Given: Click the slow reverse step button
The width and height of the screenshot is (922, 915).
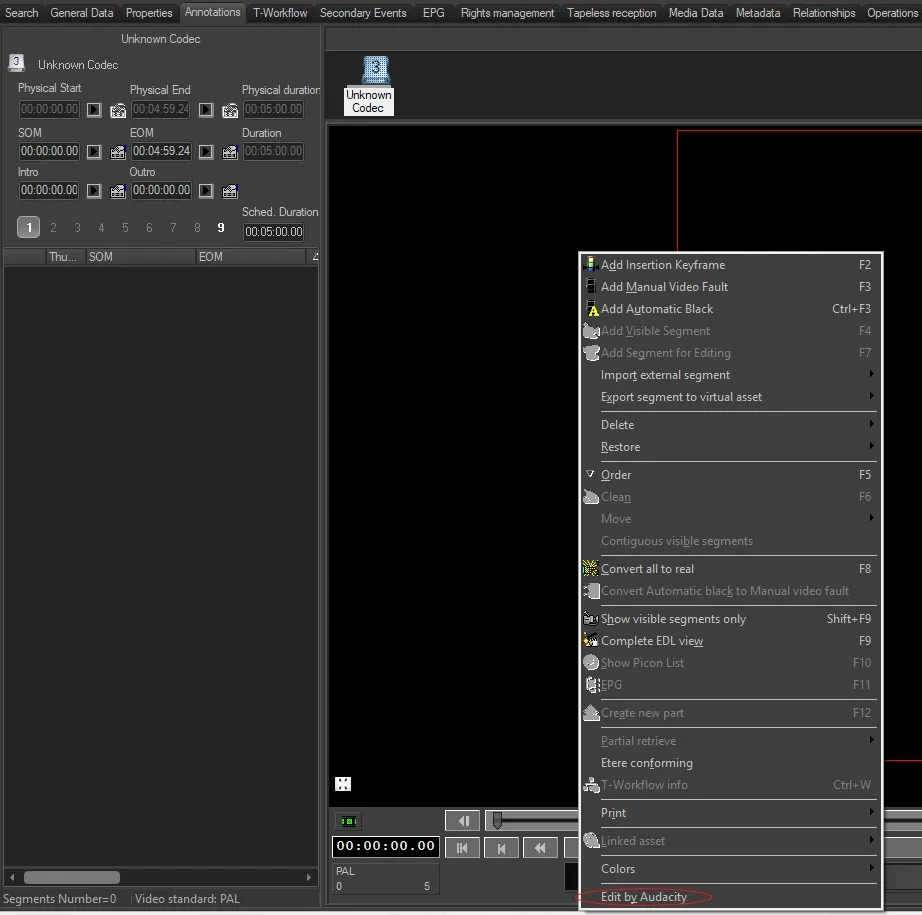Looking at the screenshot, I should click(462, 821).
